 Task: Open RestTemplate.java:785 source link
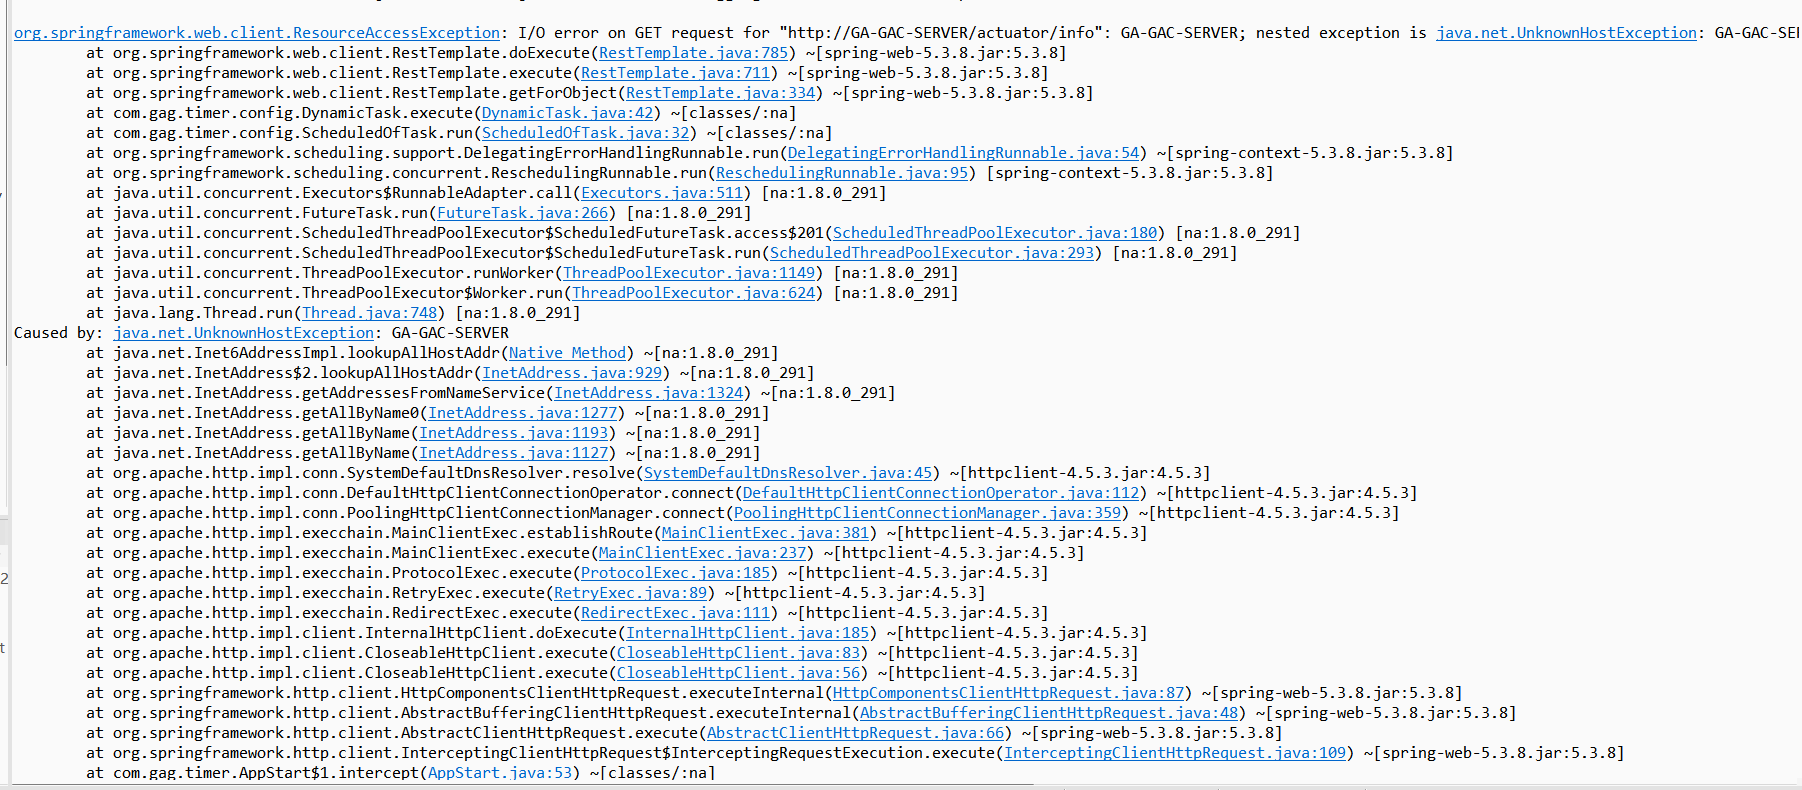(694, 53)
